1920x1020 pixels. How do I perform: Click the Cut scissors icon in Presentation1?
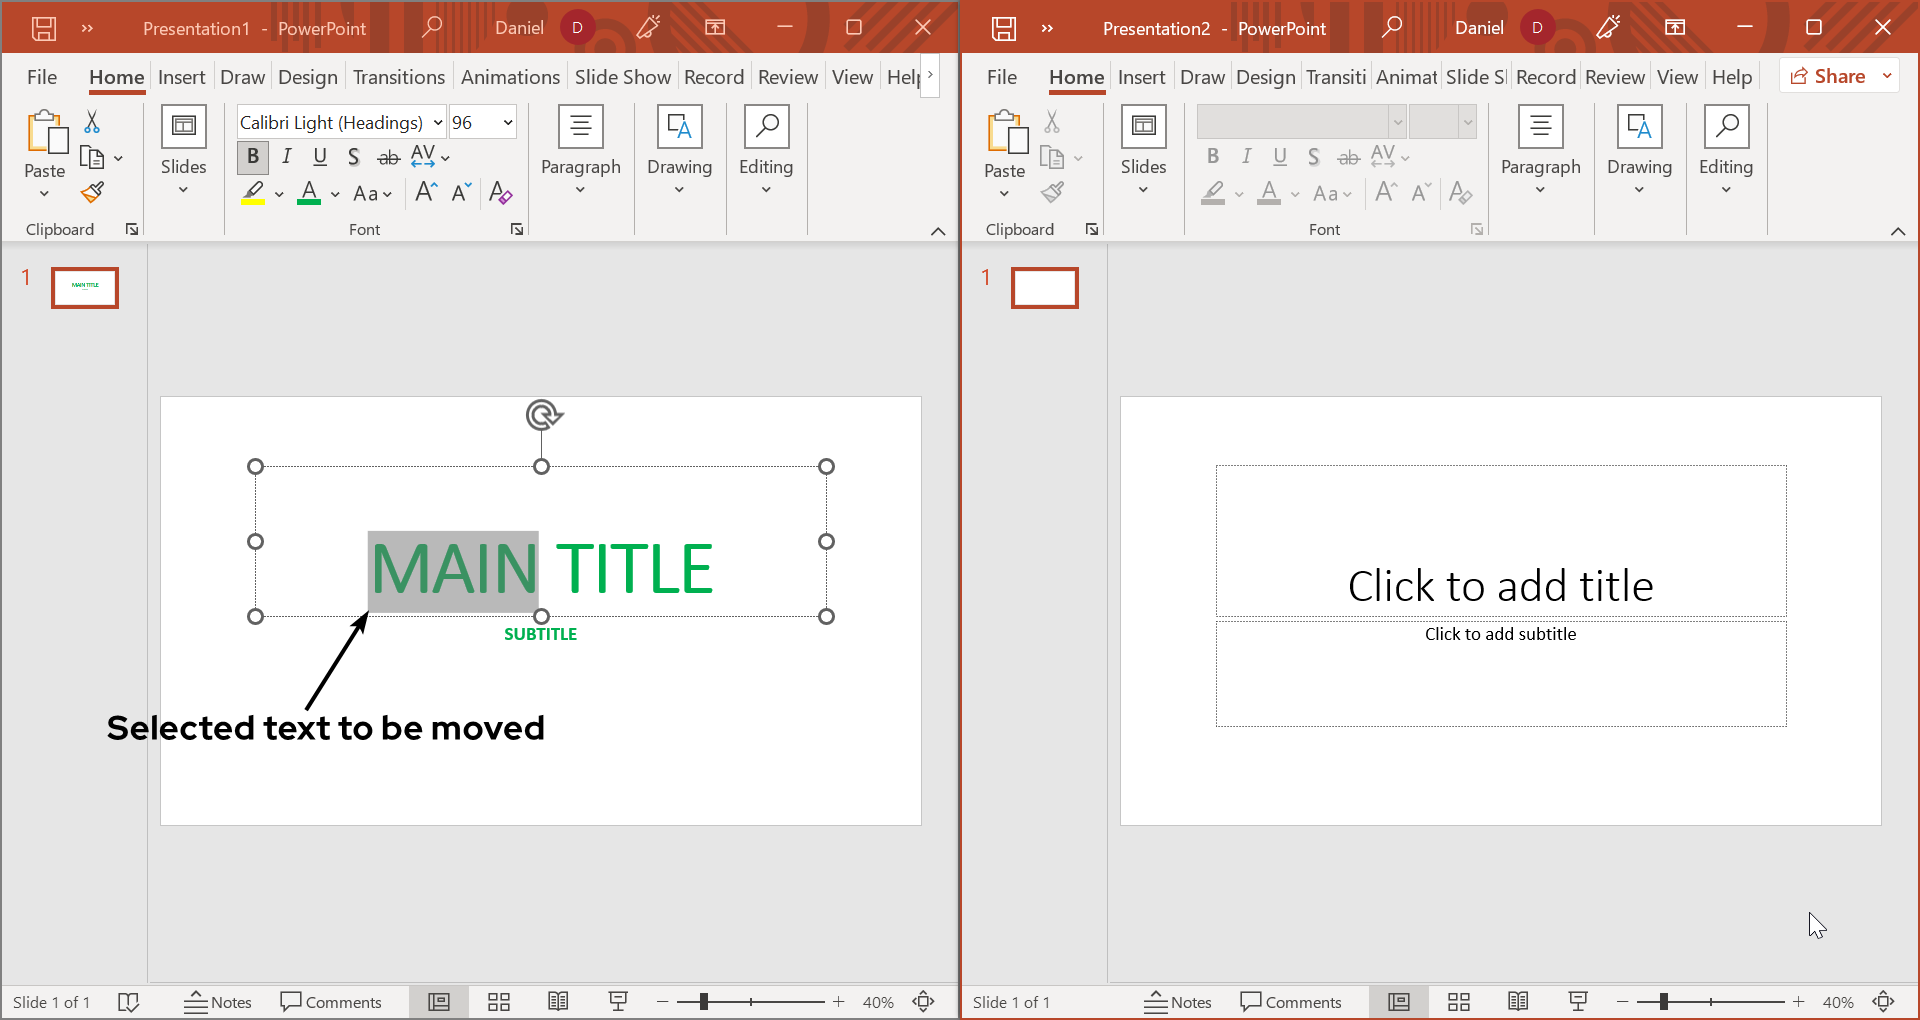pyautogui.click(x=92, y=122)
